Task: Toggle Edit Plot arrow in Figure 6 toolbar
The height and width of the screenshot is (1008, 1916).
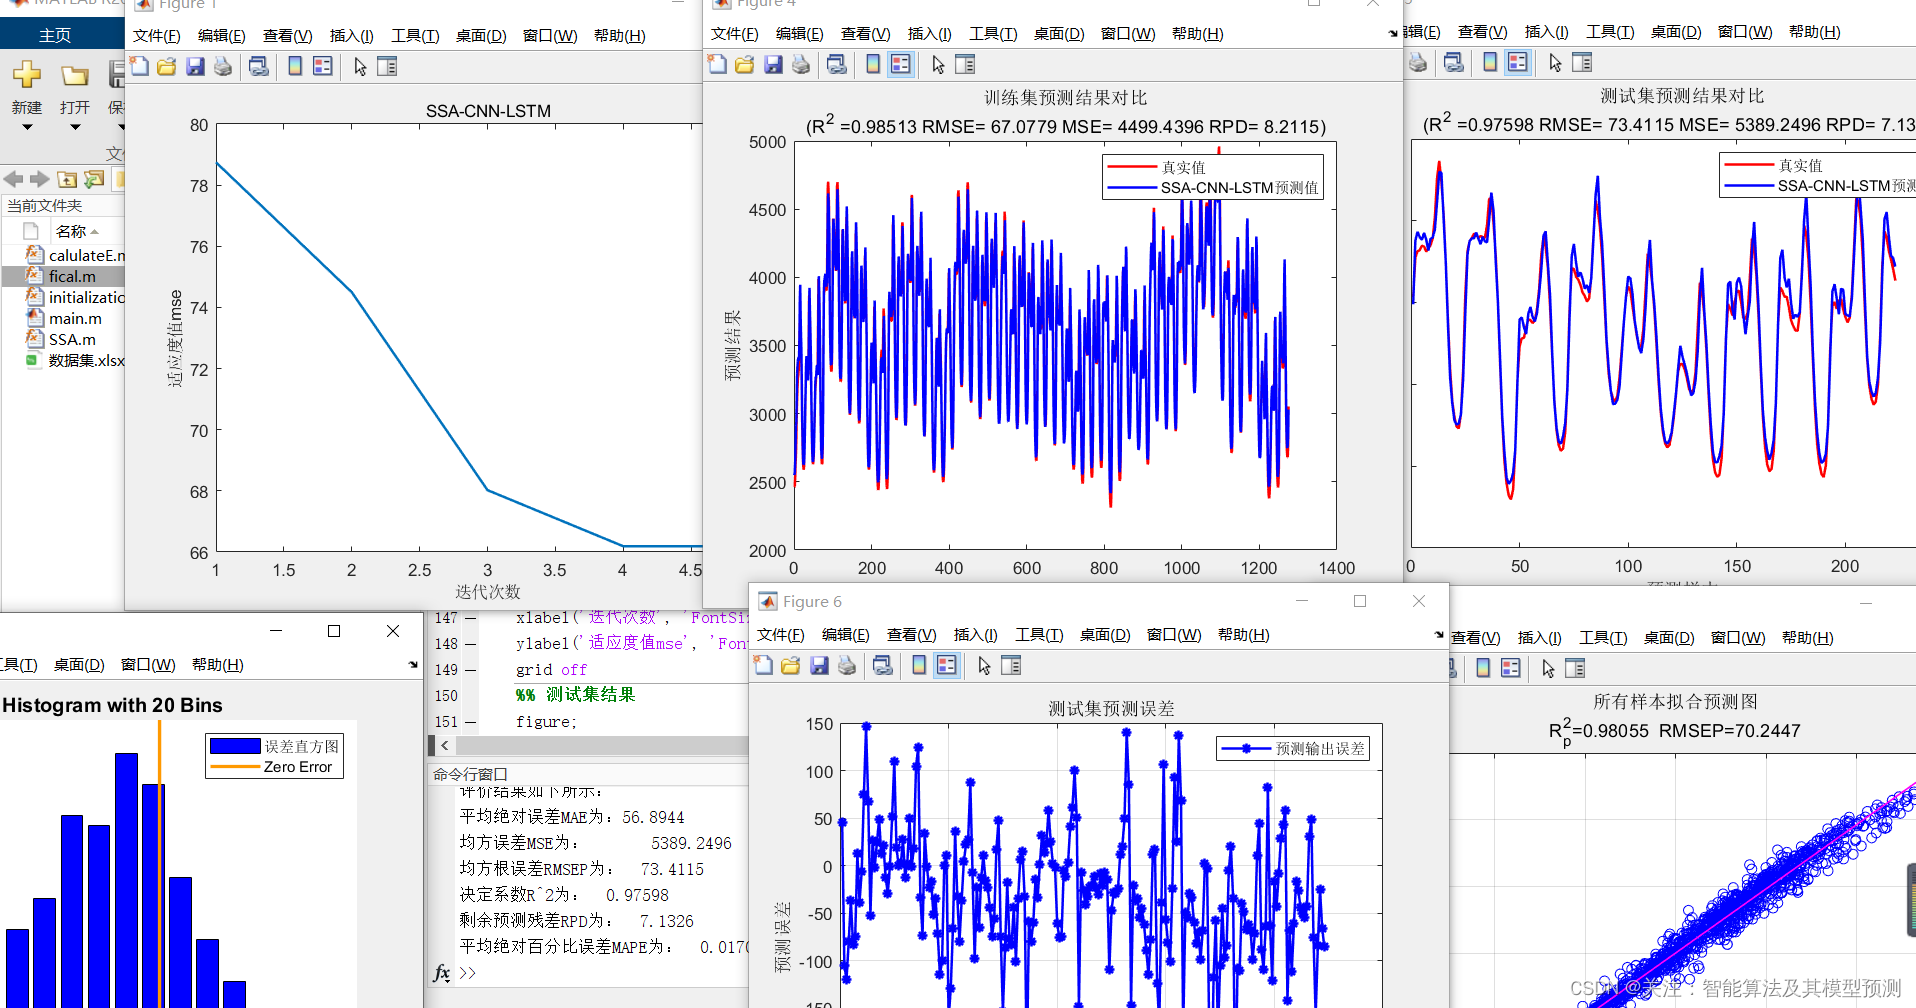Action: click(x=984, y=665)
